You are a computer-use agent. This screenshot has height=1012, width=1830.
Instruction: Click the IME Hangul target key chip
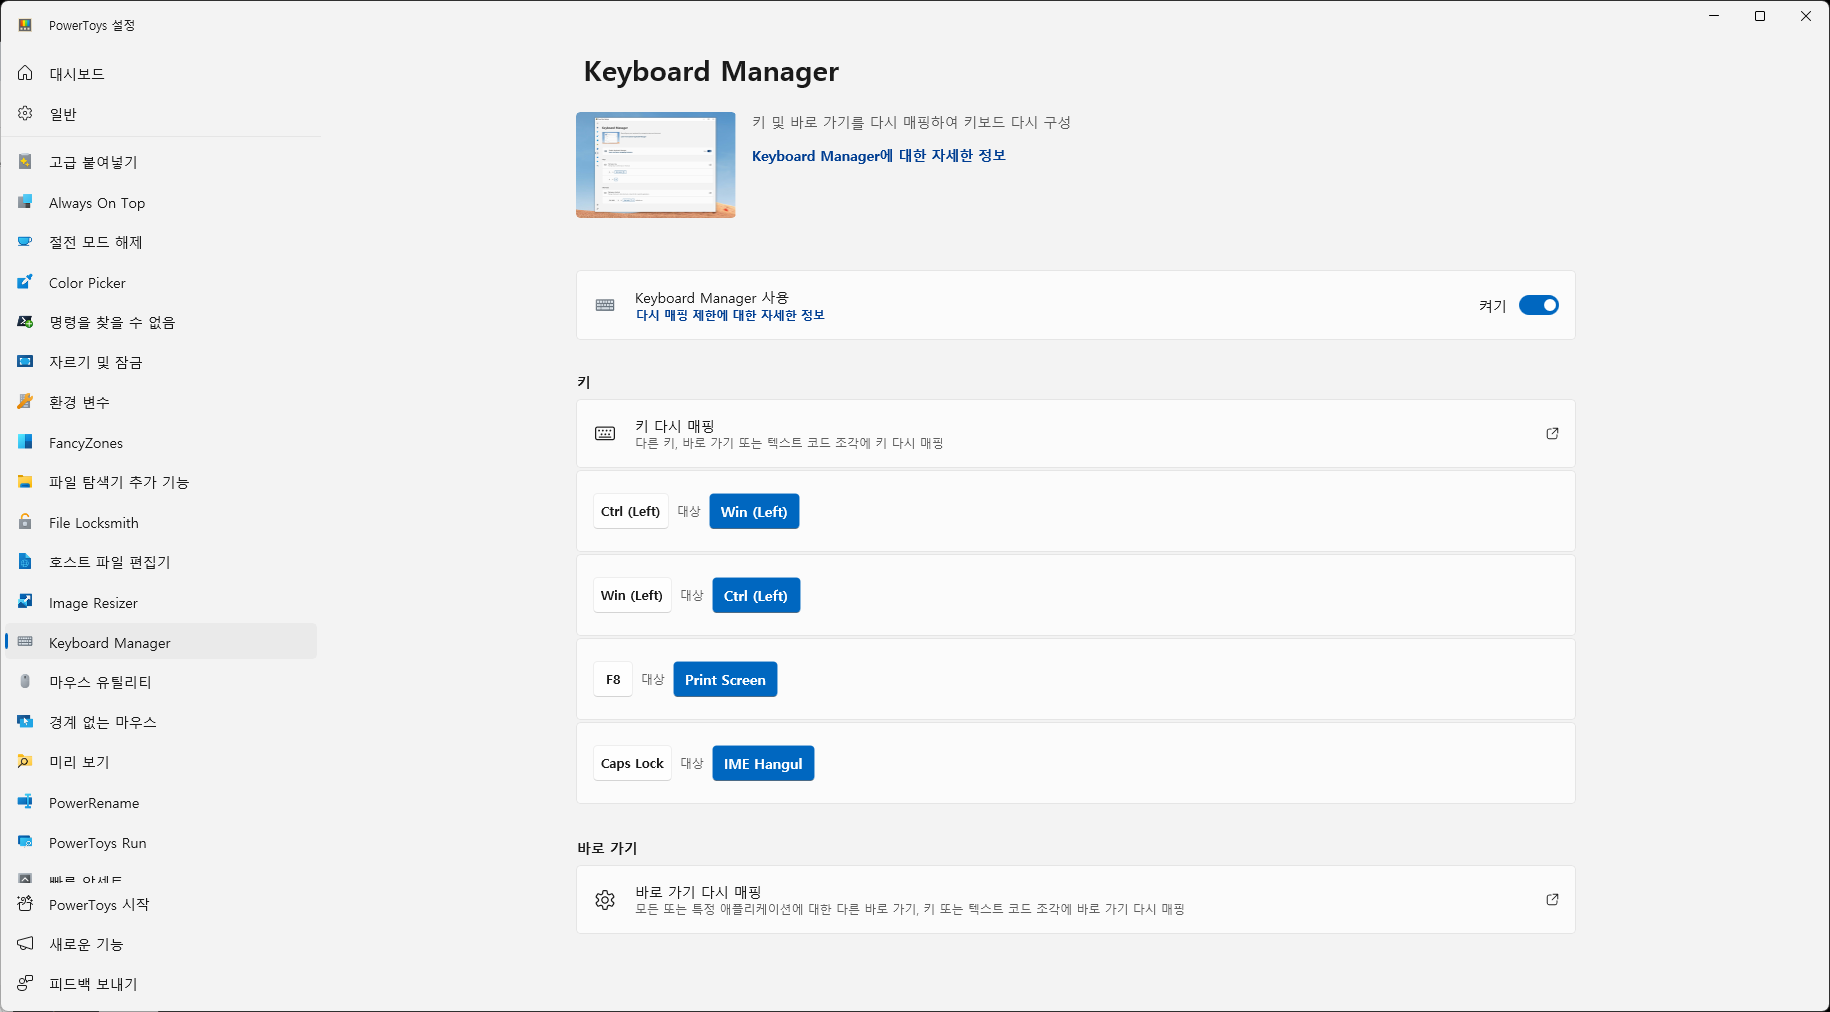(x=763, y=763)
